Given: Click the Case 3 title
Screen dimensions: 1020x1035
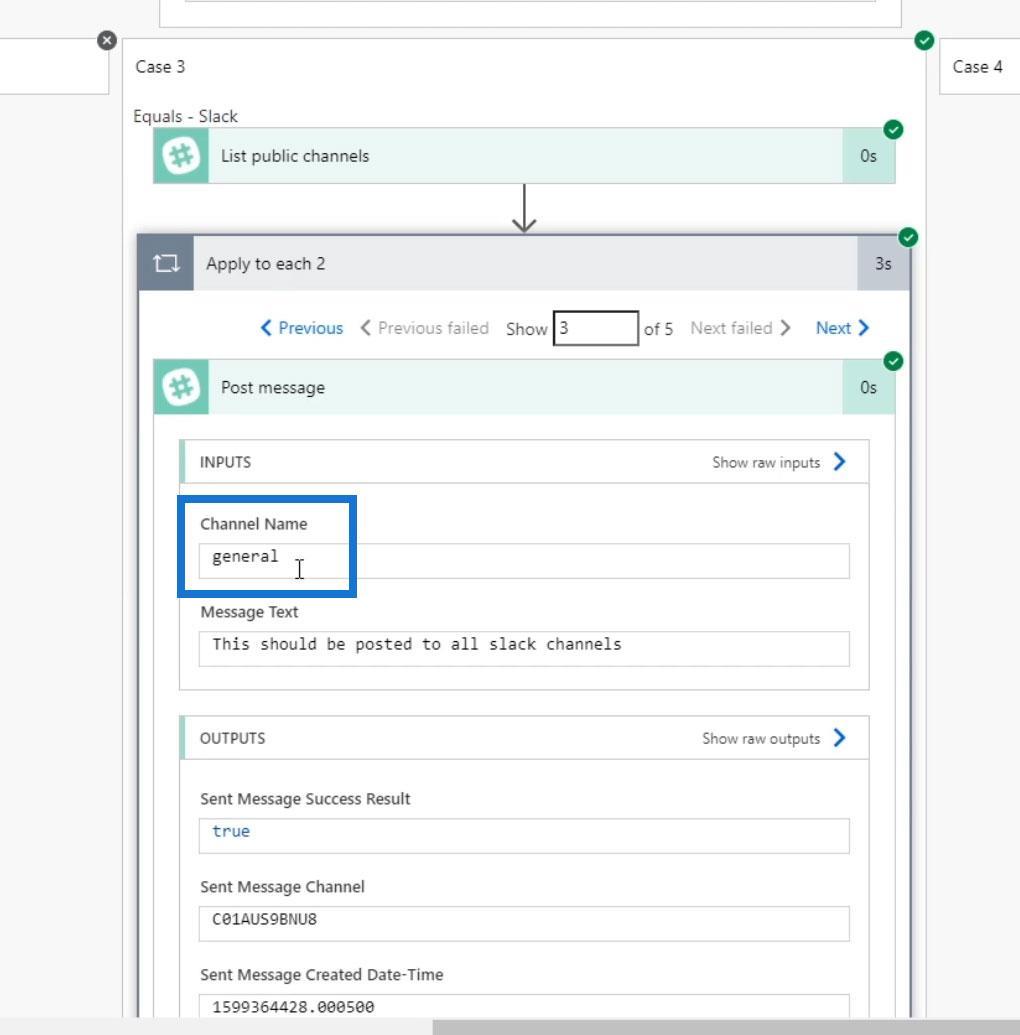Looking at the screenshot, I should pyautogui.click(x=160, y=67).
